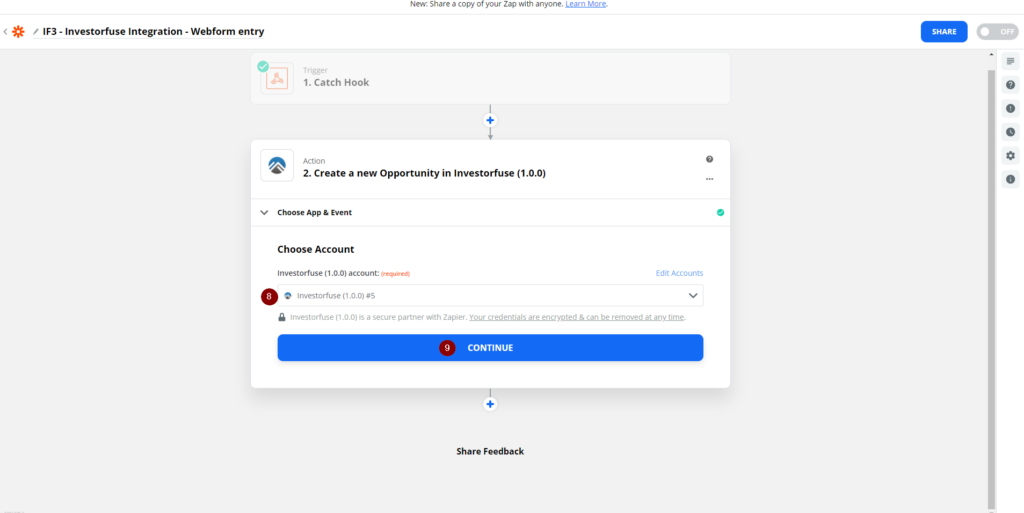Open the alerts sidebar icon
This screenshot has width=1024, height=513.
point(1010,108)
